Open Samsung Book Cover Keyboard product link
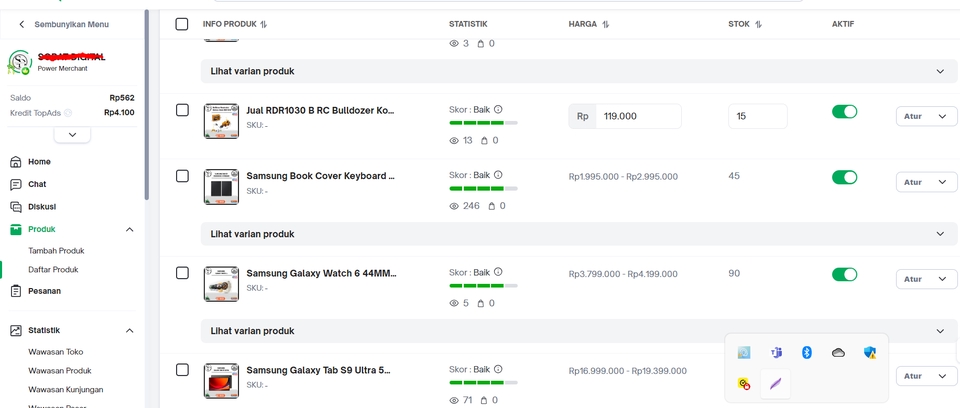 [321, 176]
